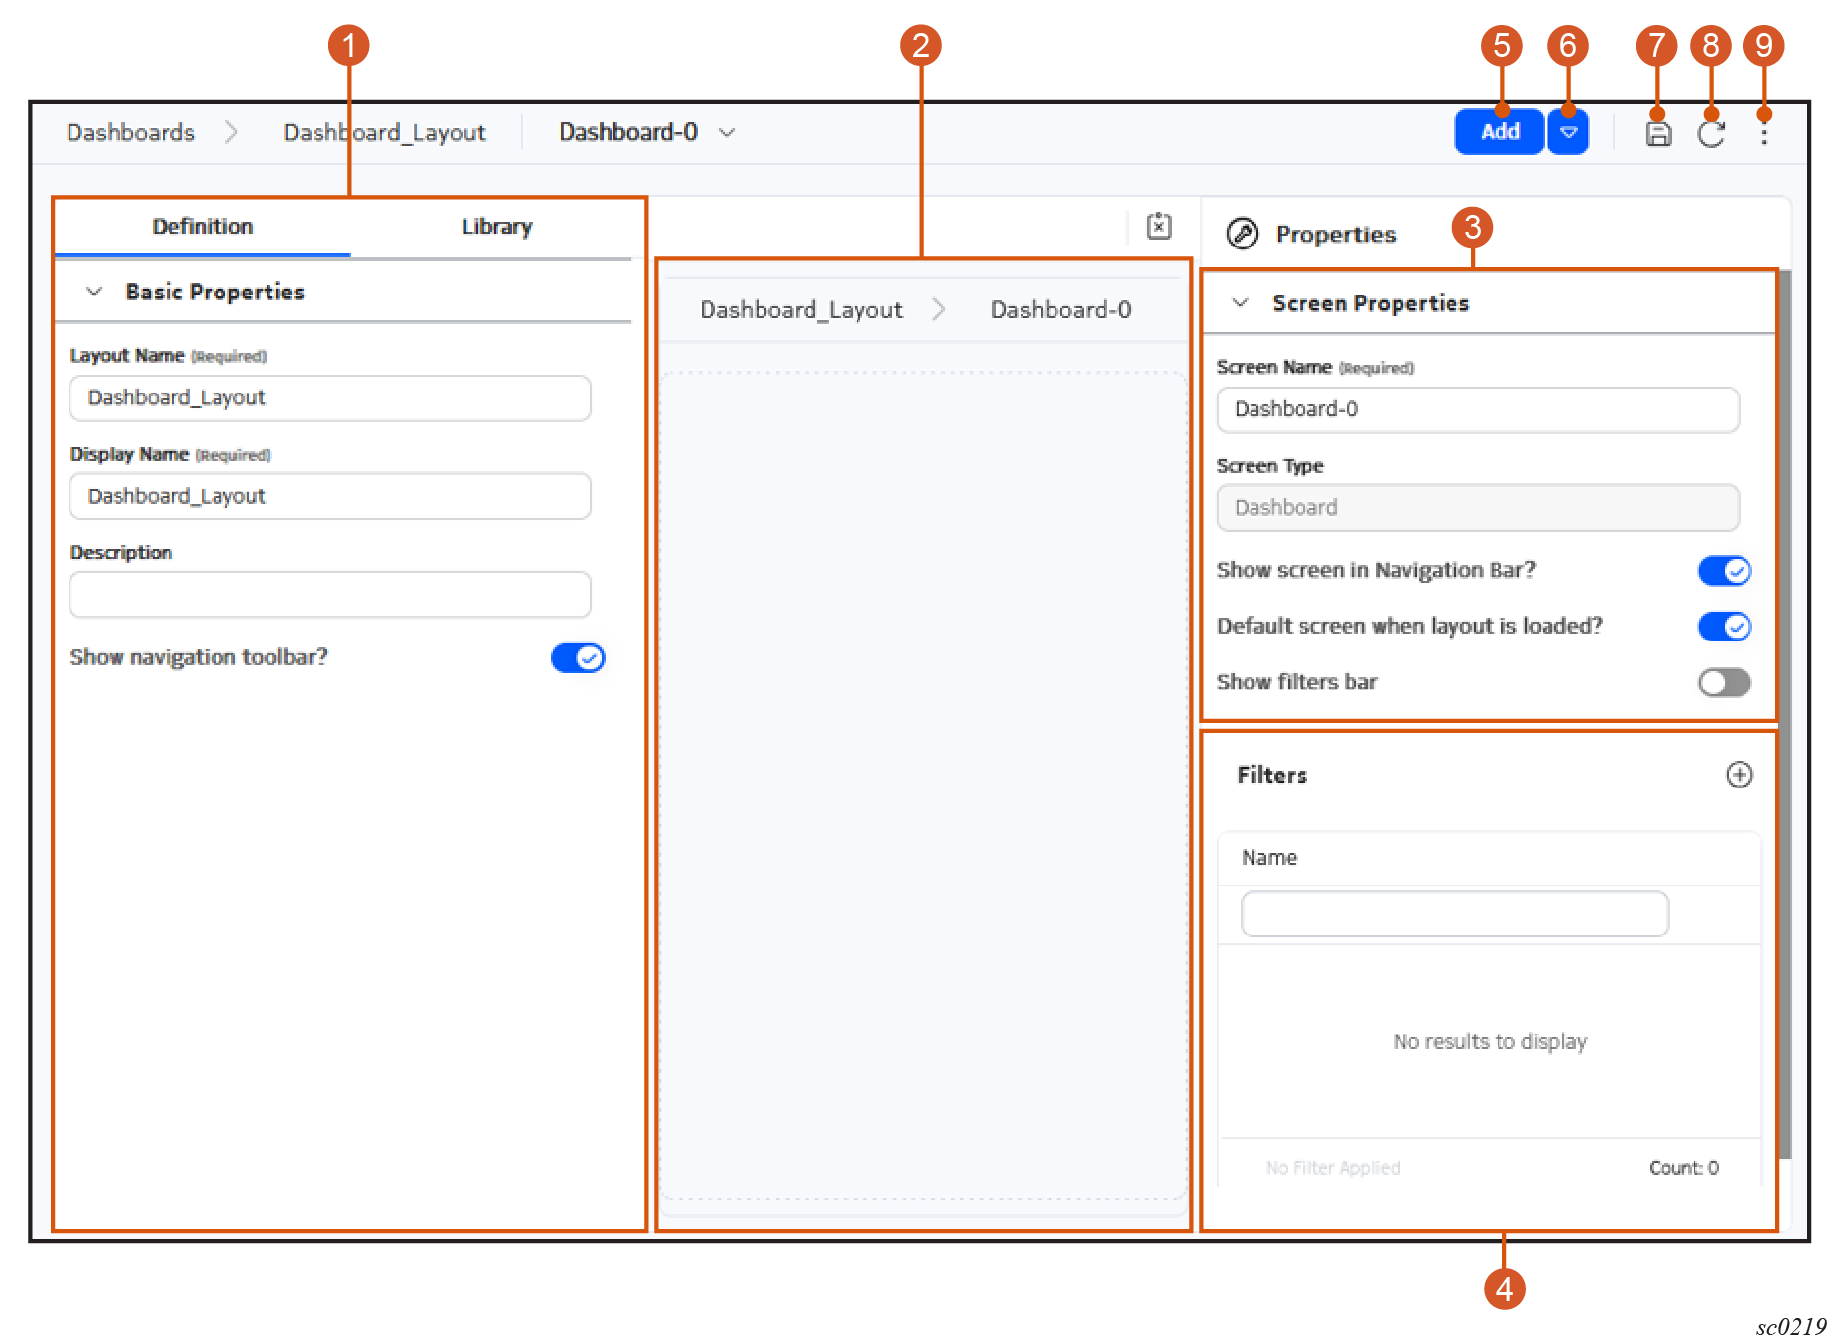The image size is (1839, 1343).
Task: Collapse the Basic Properties section
Action: [x=94, y=292]
